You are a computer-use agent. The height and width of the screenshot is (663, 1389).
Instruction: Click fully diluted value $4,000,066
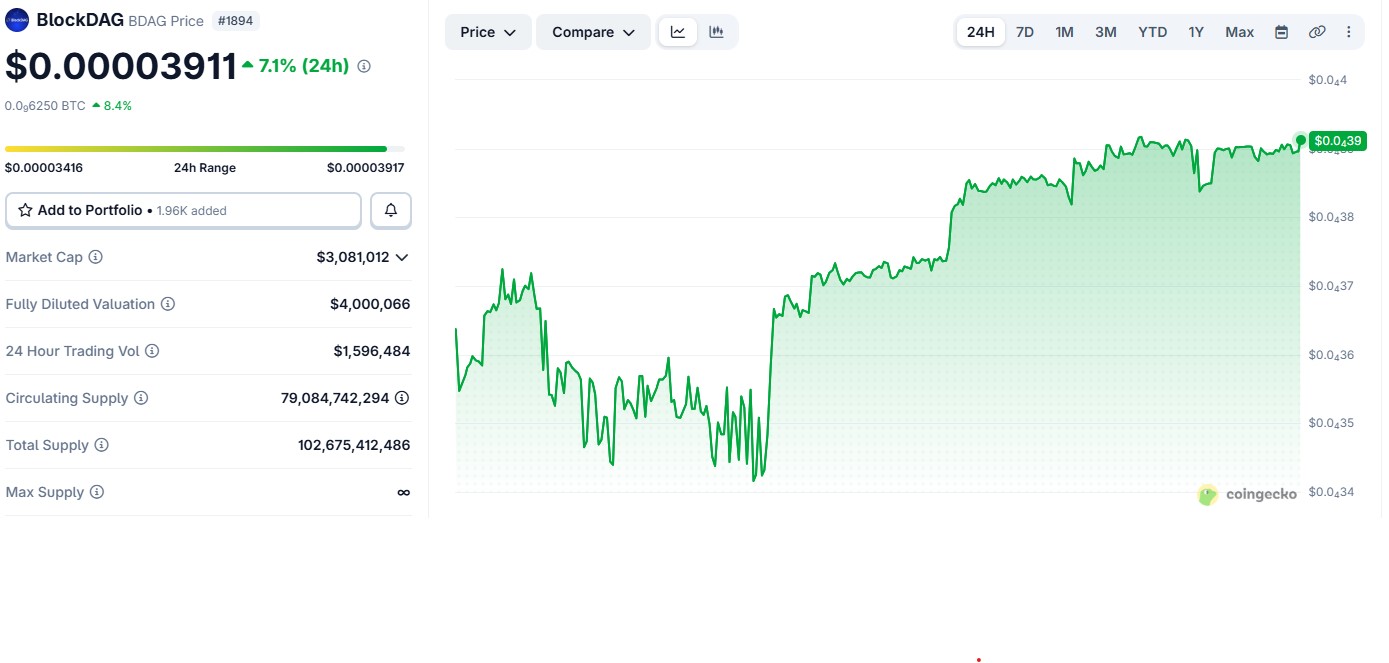click(370, 304)
